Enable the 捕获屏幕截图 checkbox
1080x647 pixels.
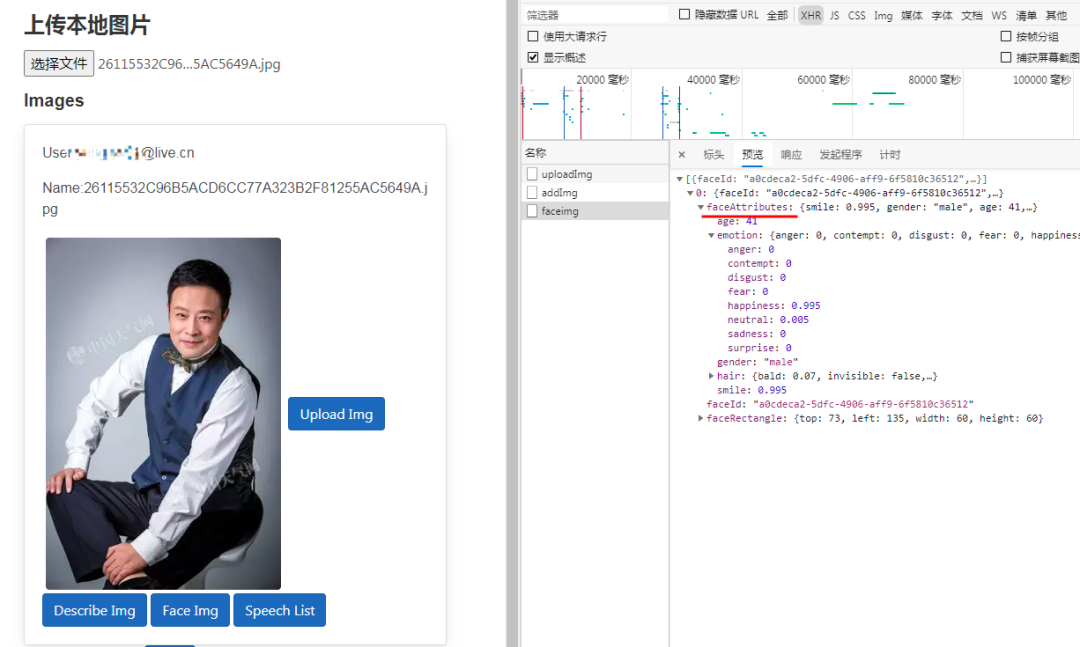1006,57
